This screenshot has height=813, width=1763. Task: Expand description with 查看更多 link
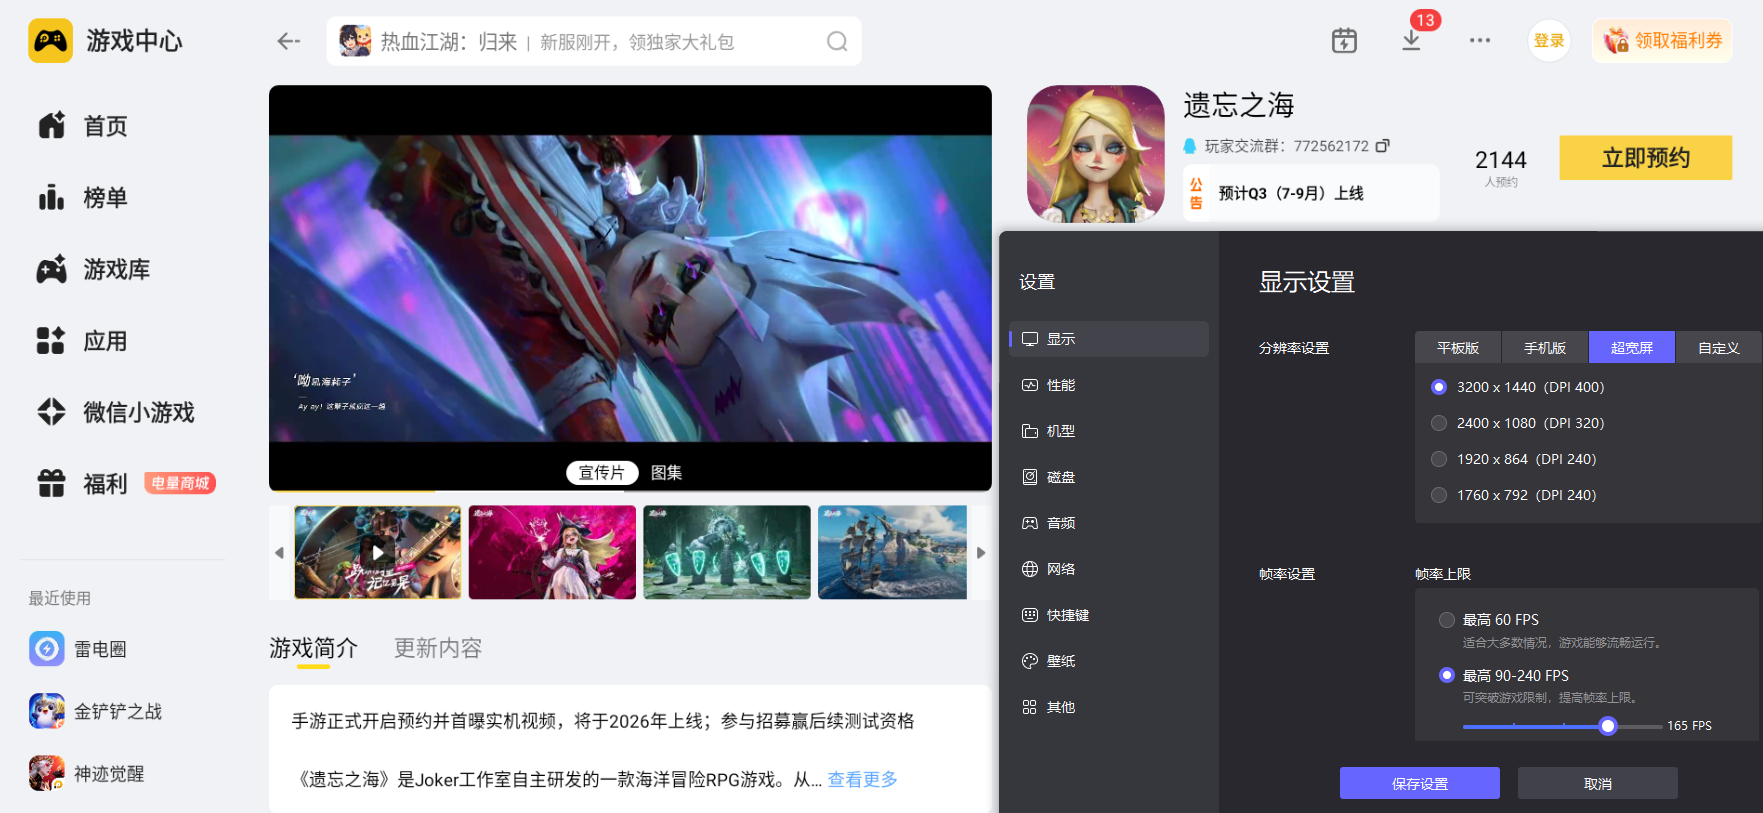coord(863,779)
